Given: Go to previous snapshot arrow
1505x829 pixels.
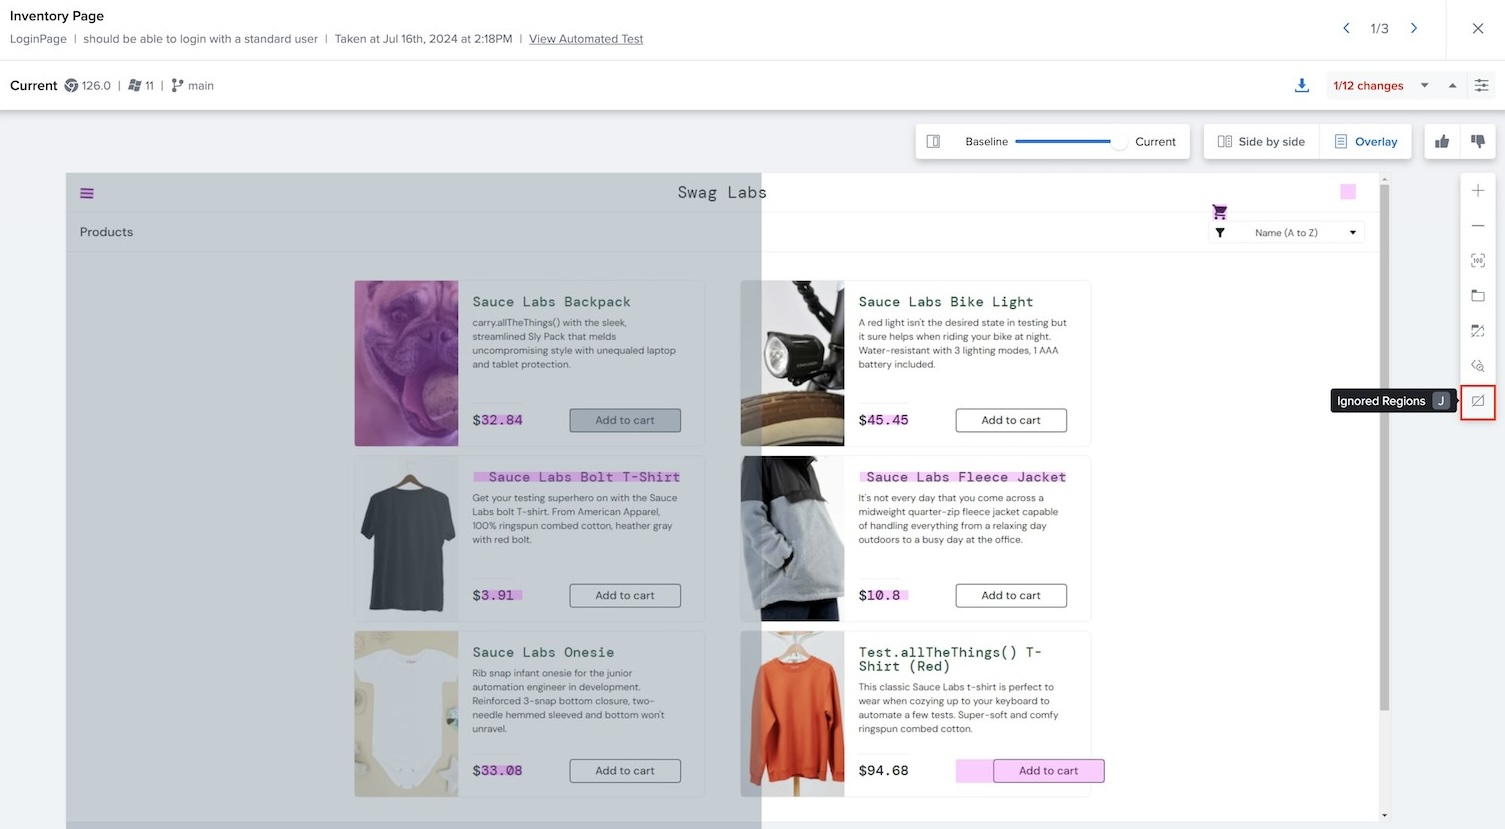Looking at the screenshot, I should [1346, 28].
